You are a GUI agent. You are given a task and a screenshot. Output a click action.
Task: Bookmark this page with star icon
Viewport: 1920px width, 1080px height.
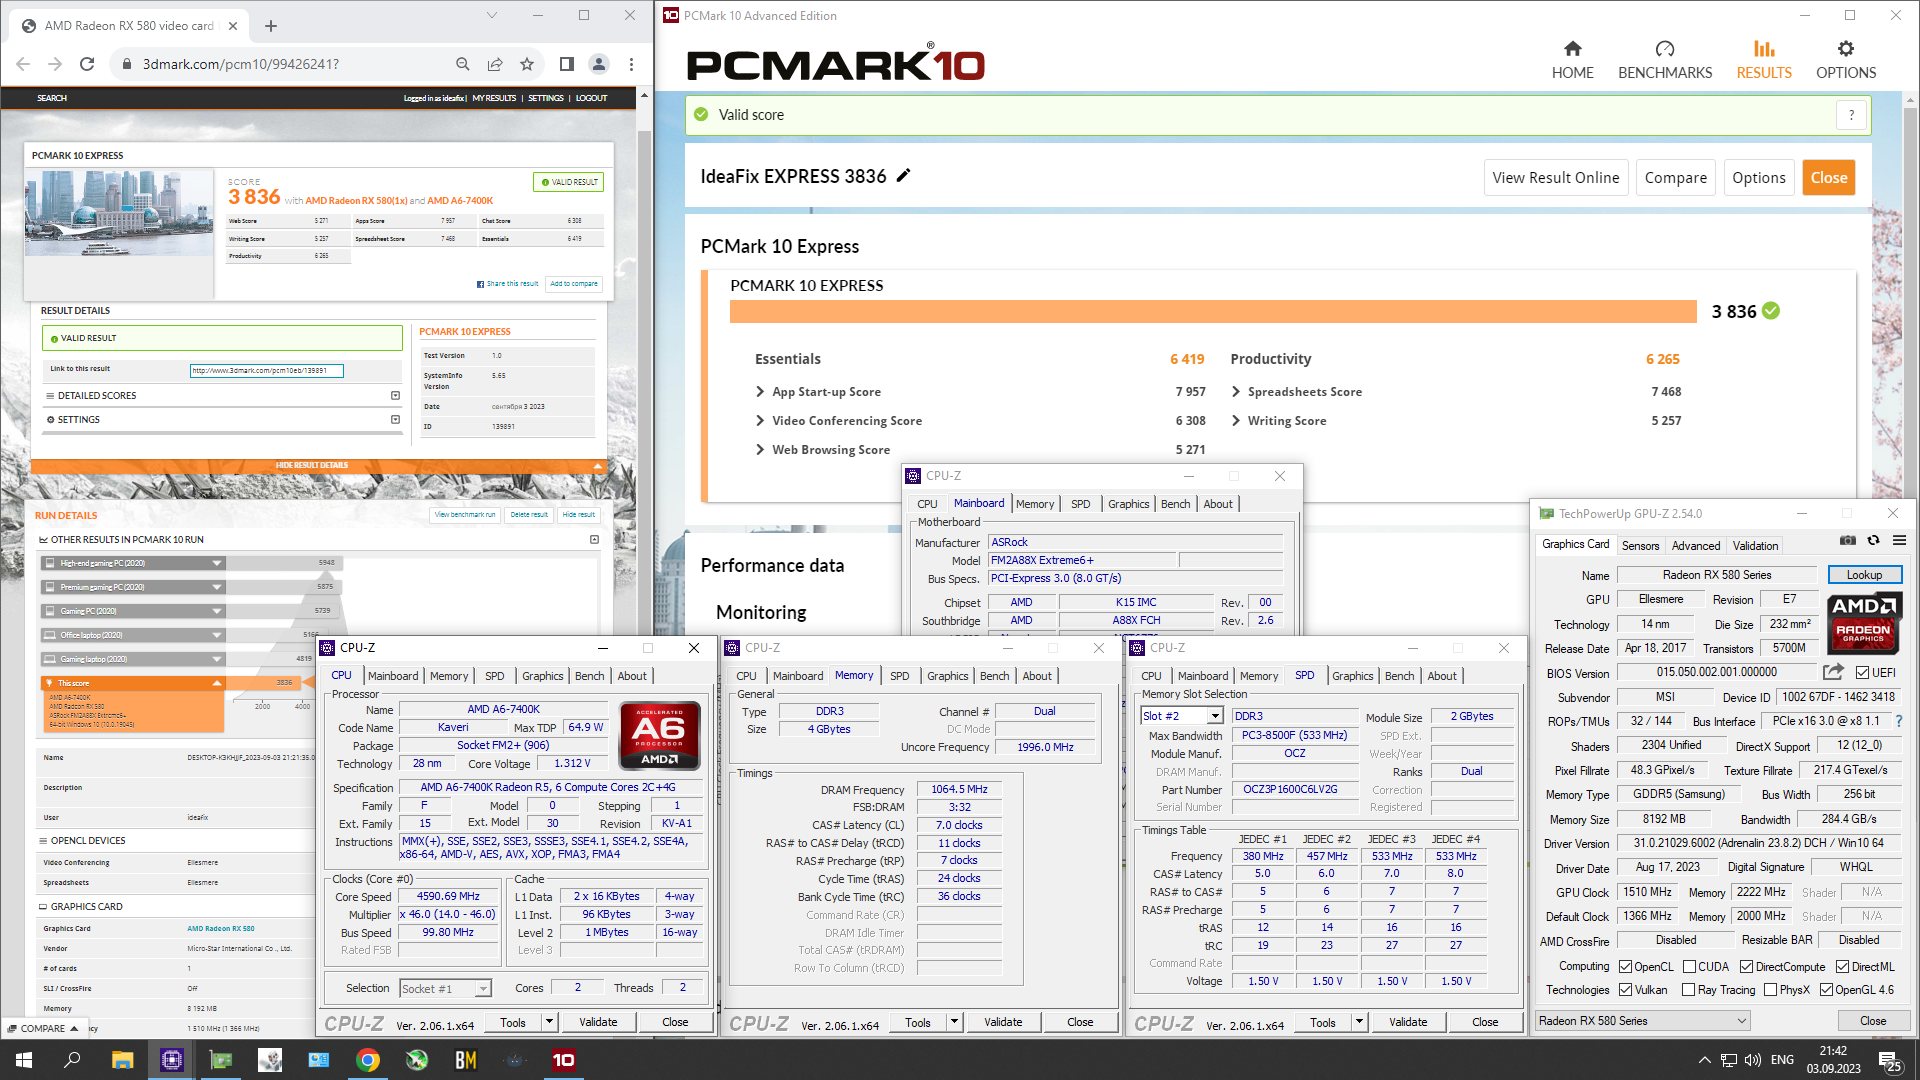(x=527, y=64)
